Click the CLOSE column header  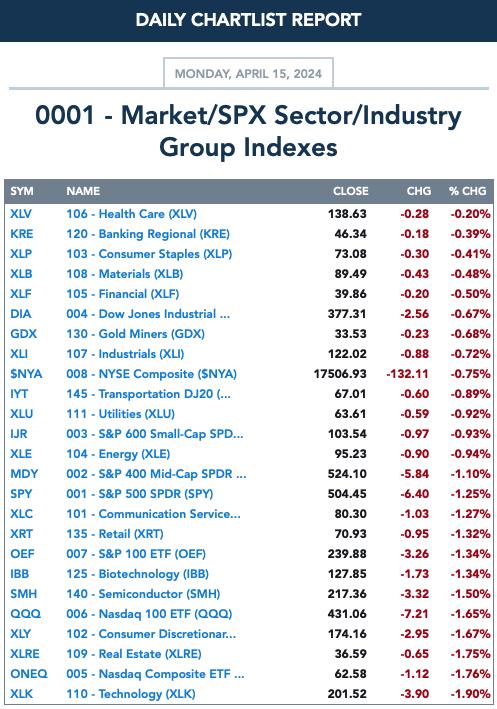click(350, 191)
